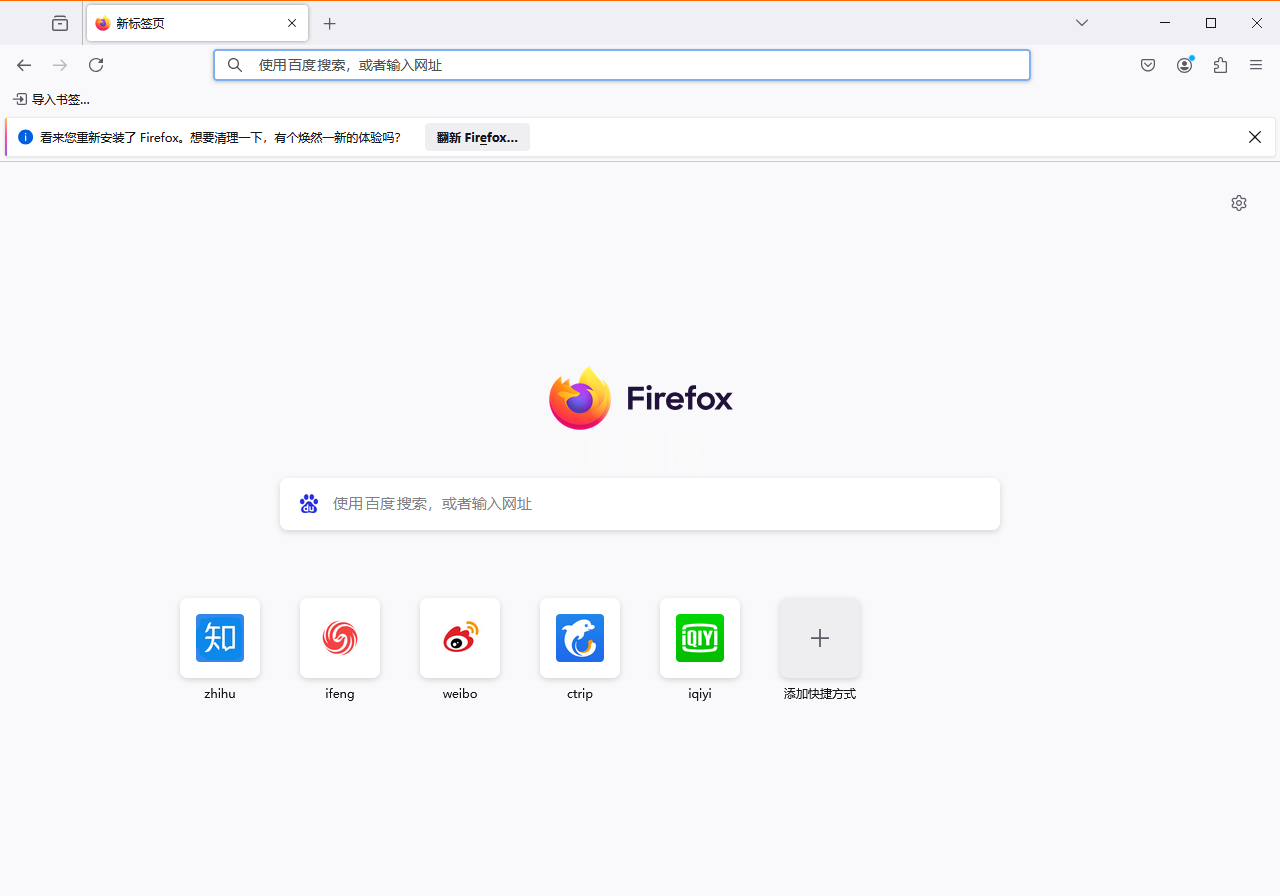Close the Firefox window
1280x896 pixels.
pyautogui.click(x=1257, y=23)
